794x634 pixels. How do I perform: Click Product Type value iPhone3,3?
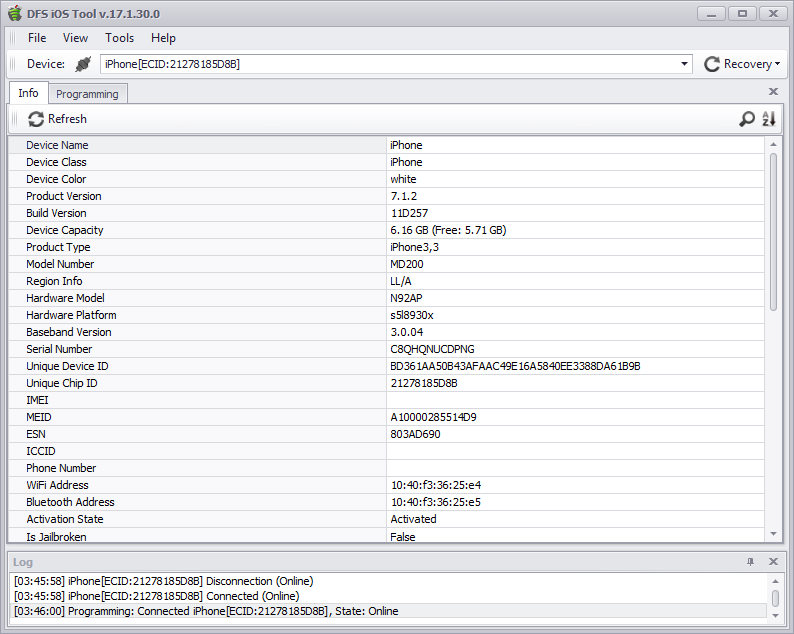[414, 247]
